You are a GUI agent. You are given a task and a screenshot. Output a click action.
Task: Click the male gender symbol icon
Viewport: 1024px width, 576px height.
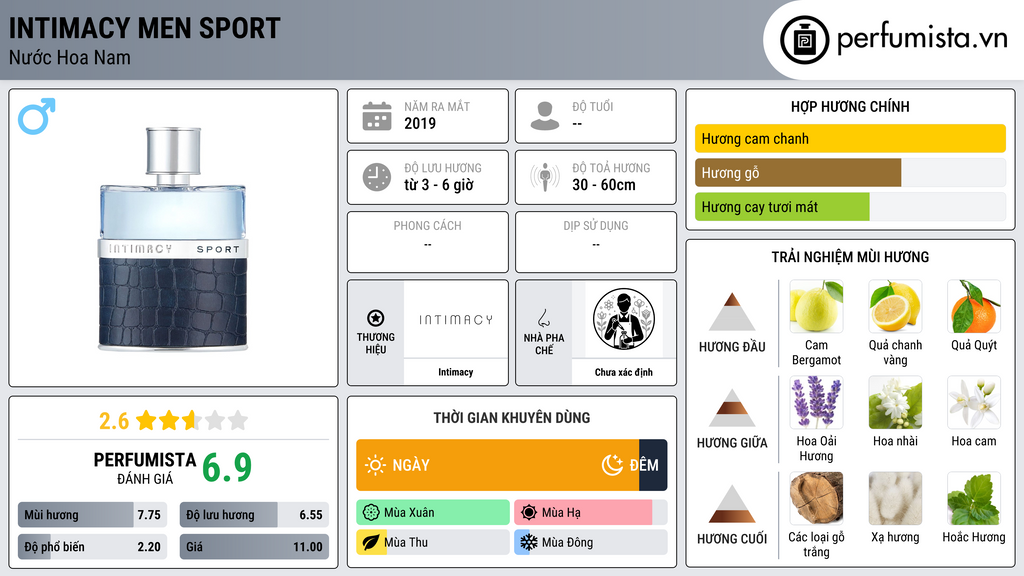[x=37, y=116]
